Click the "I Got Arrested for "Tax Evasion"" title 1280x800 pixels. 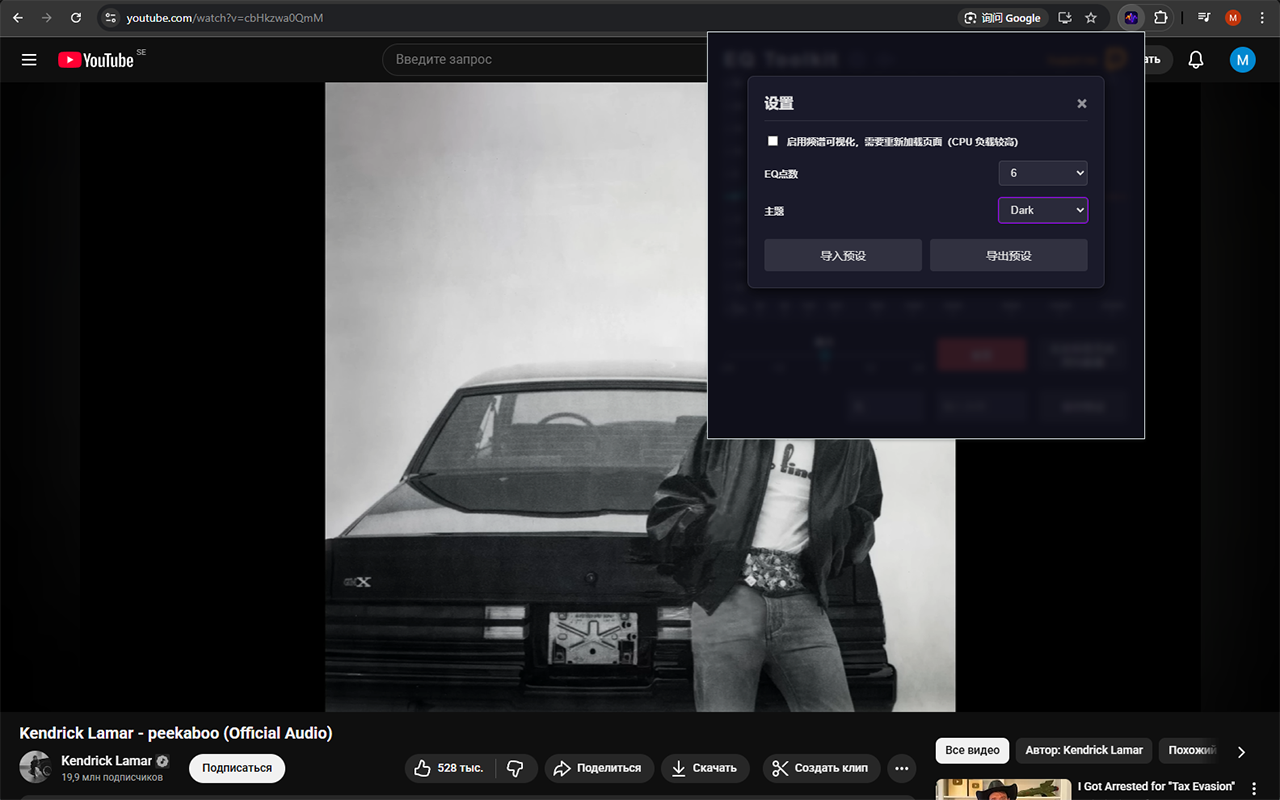click(1156, 786)
